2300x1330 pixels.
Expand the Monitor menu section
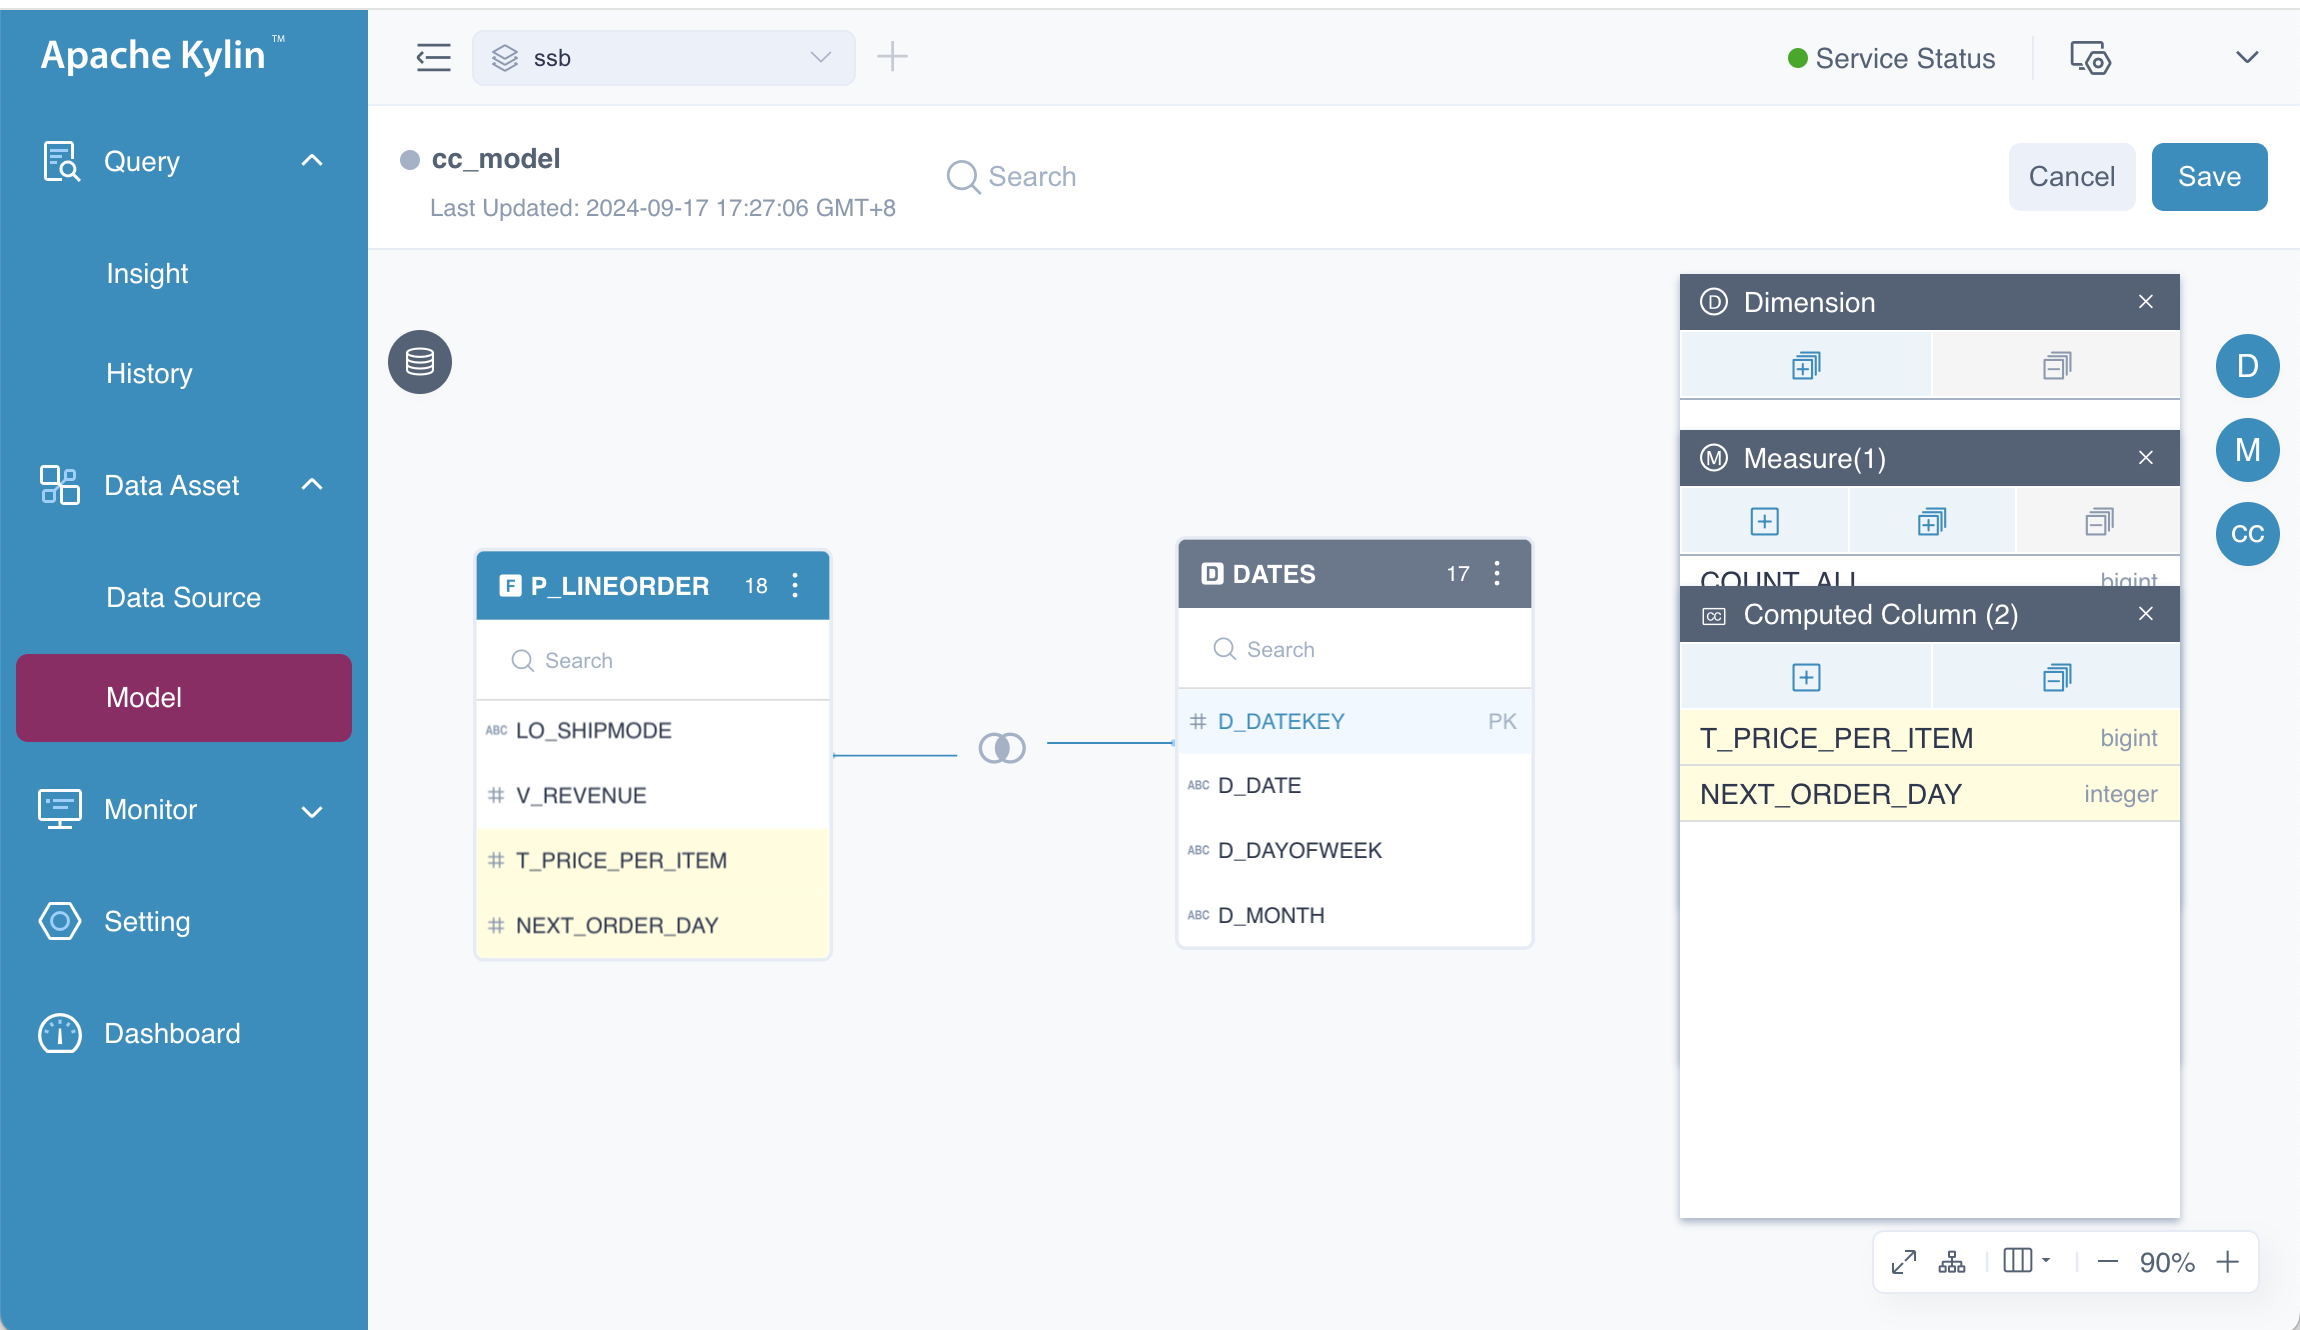coord(312,811)
